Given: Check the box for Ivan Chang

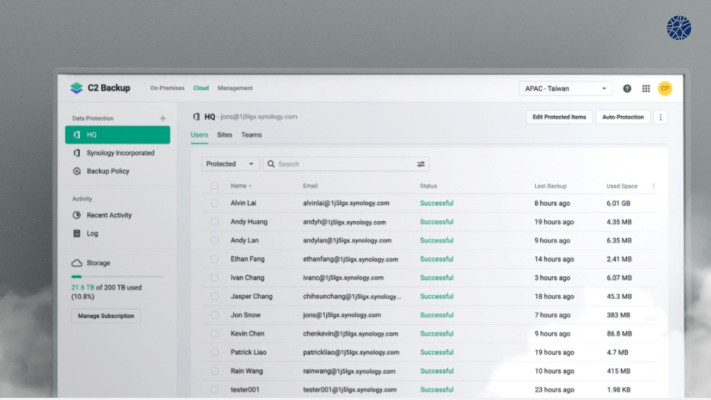Looking at the screenshot, I should (x=214, y=278).
